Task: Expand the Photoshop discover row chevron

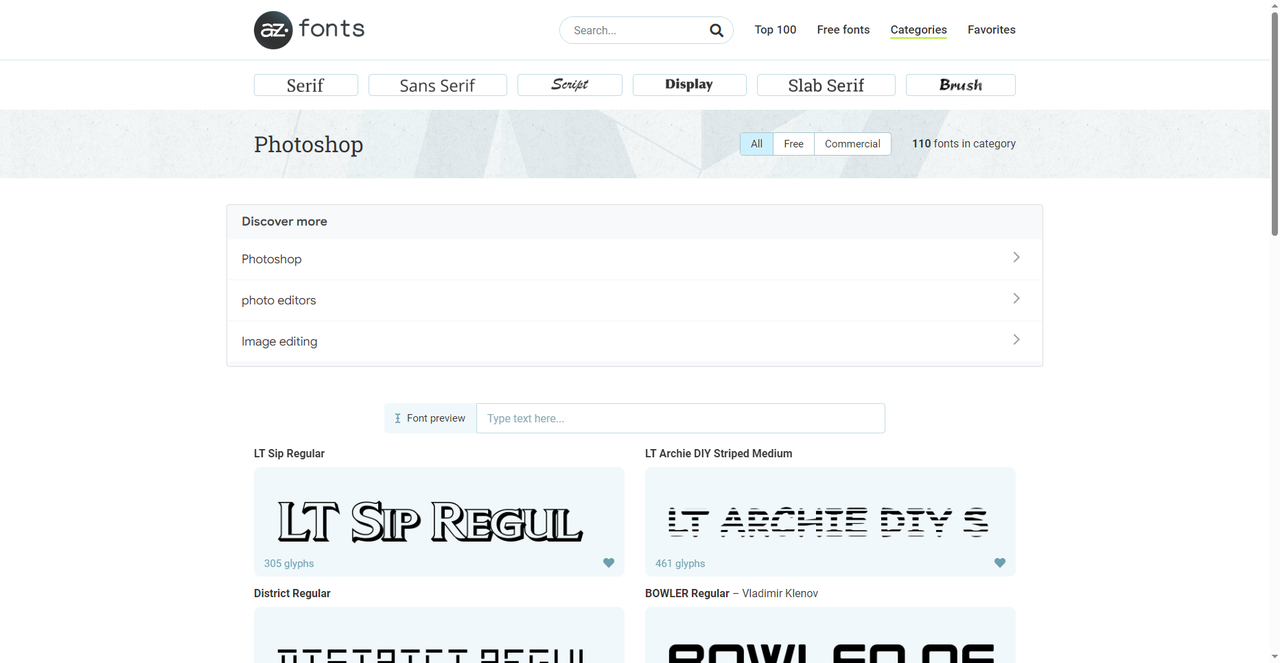Action: [1016, 258]
